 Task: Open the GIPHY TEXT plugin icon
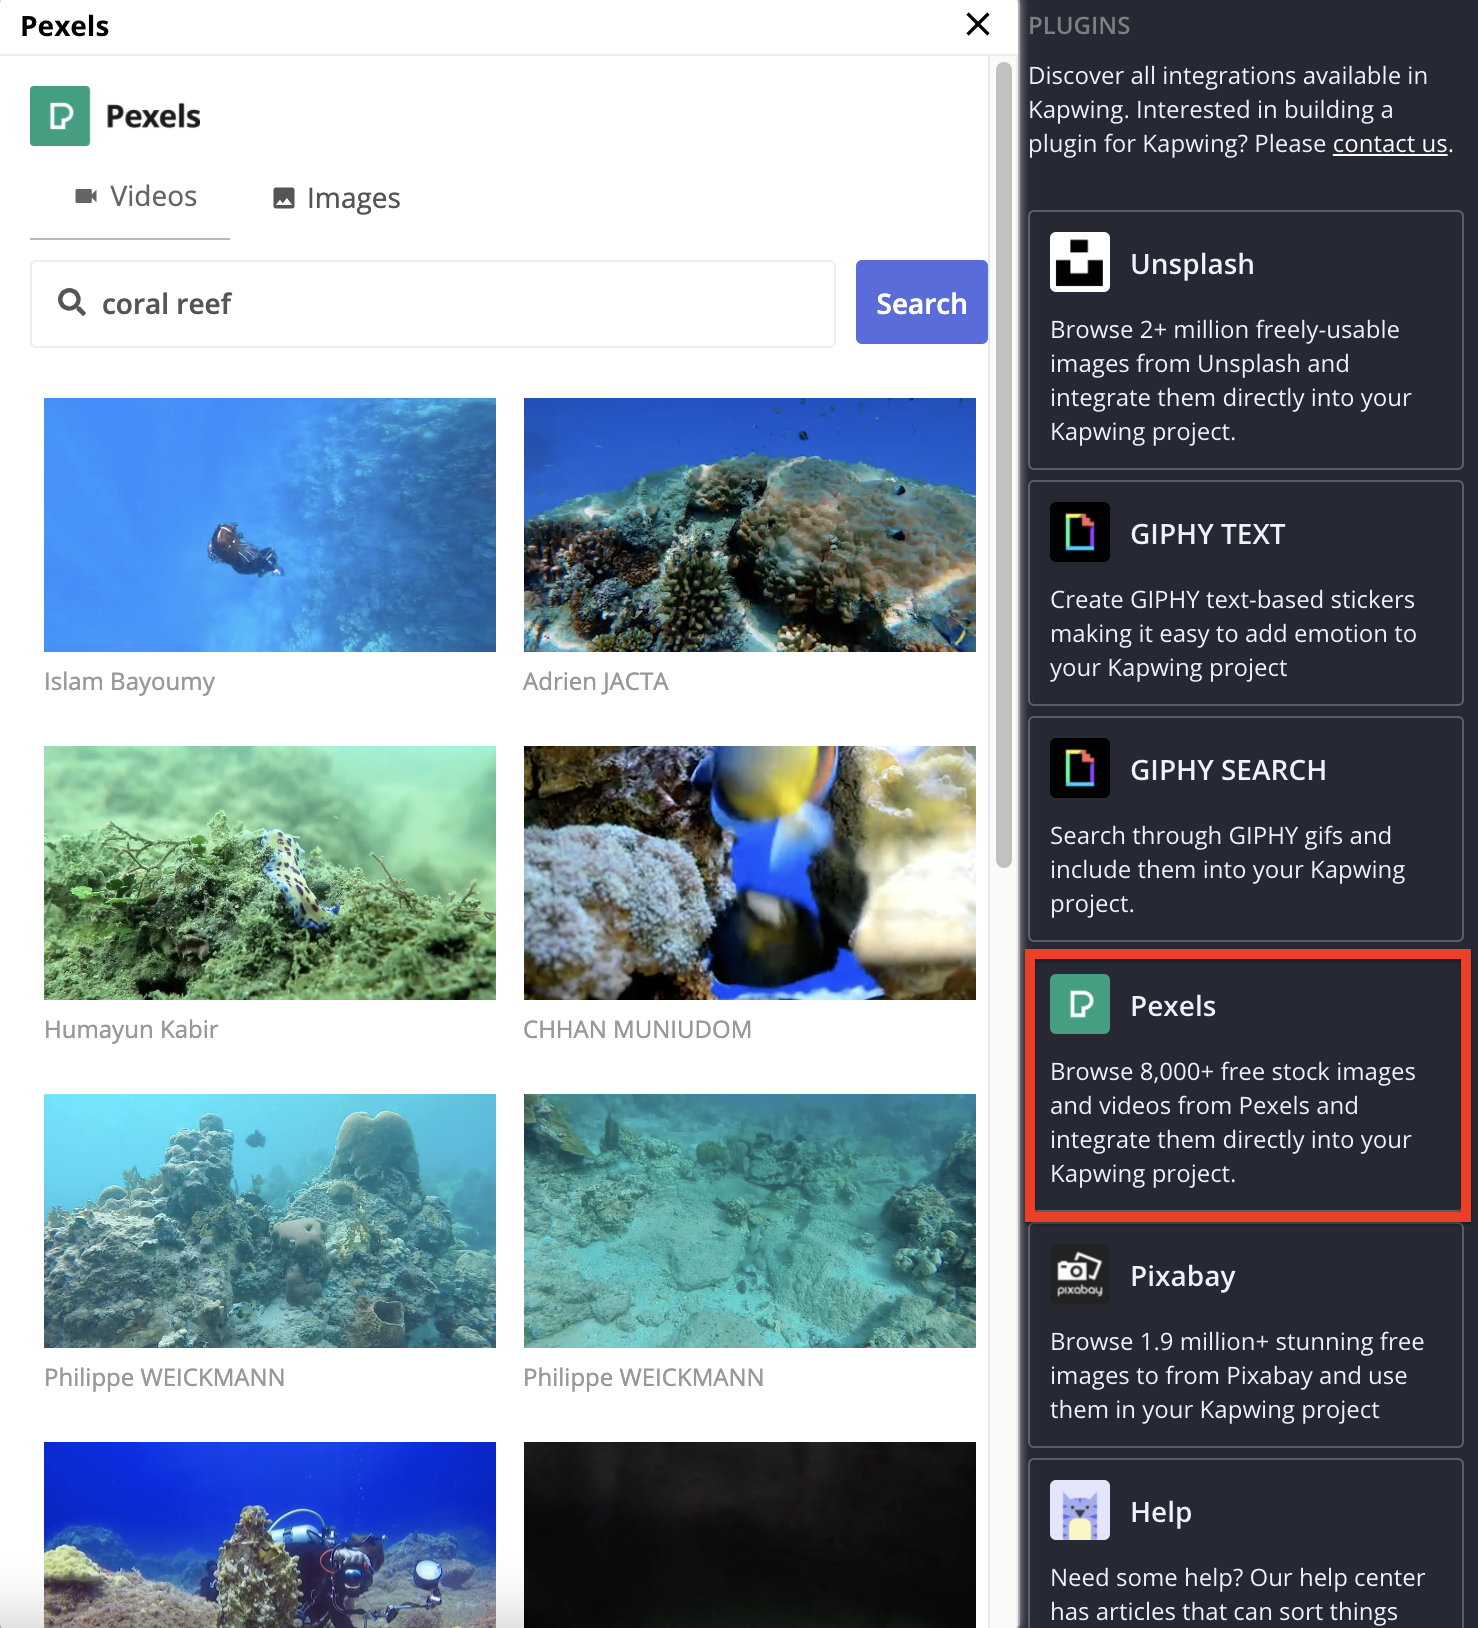pos(1079,532)
